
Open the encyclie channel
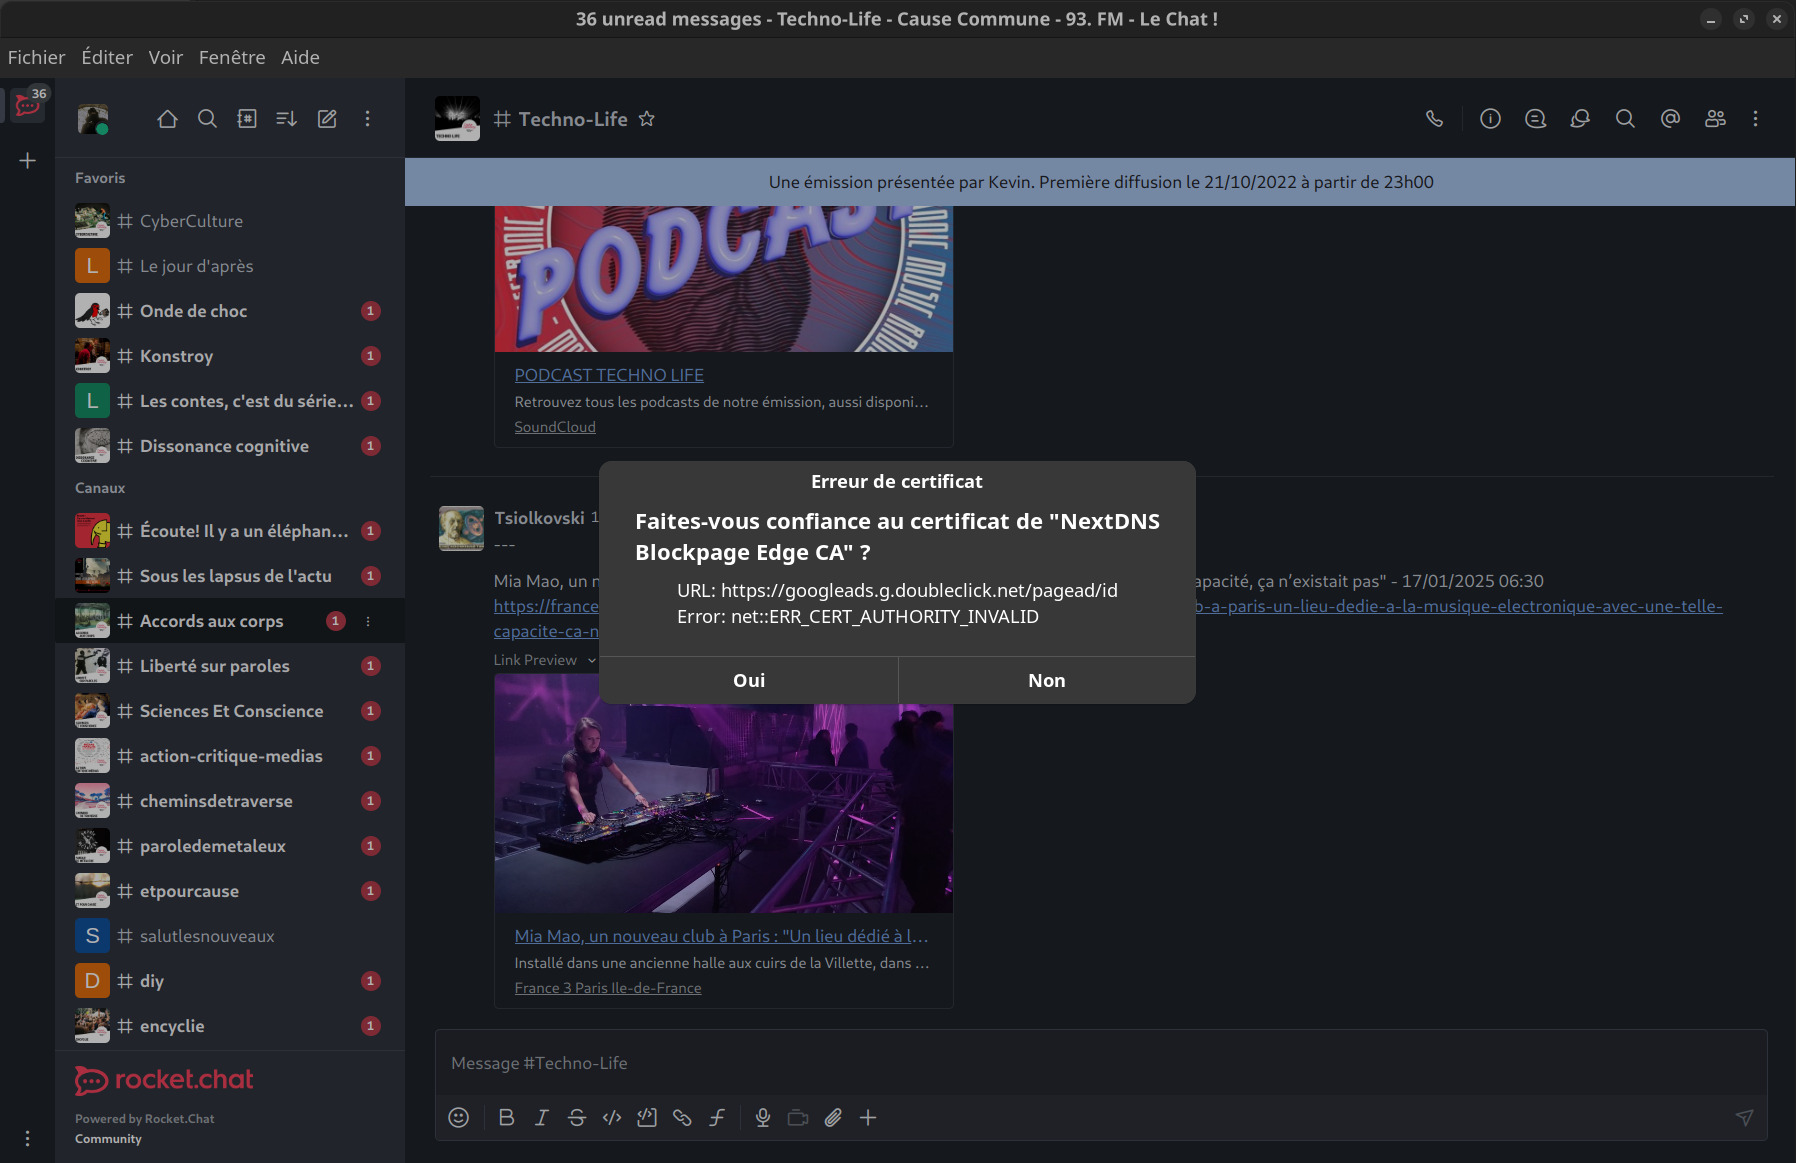(x=230, y=1026)
